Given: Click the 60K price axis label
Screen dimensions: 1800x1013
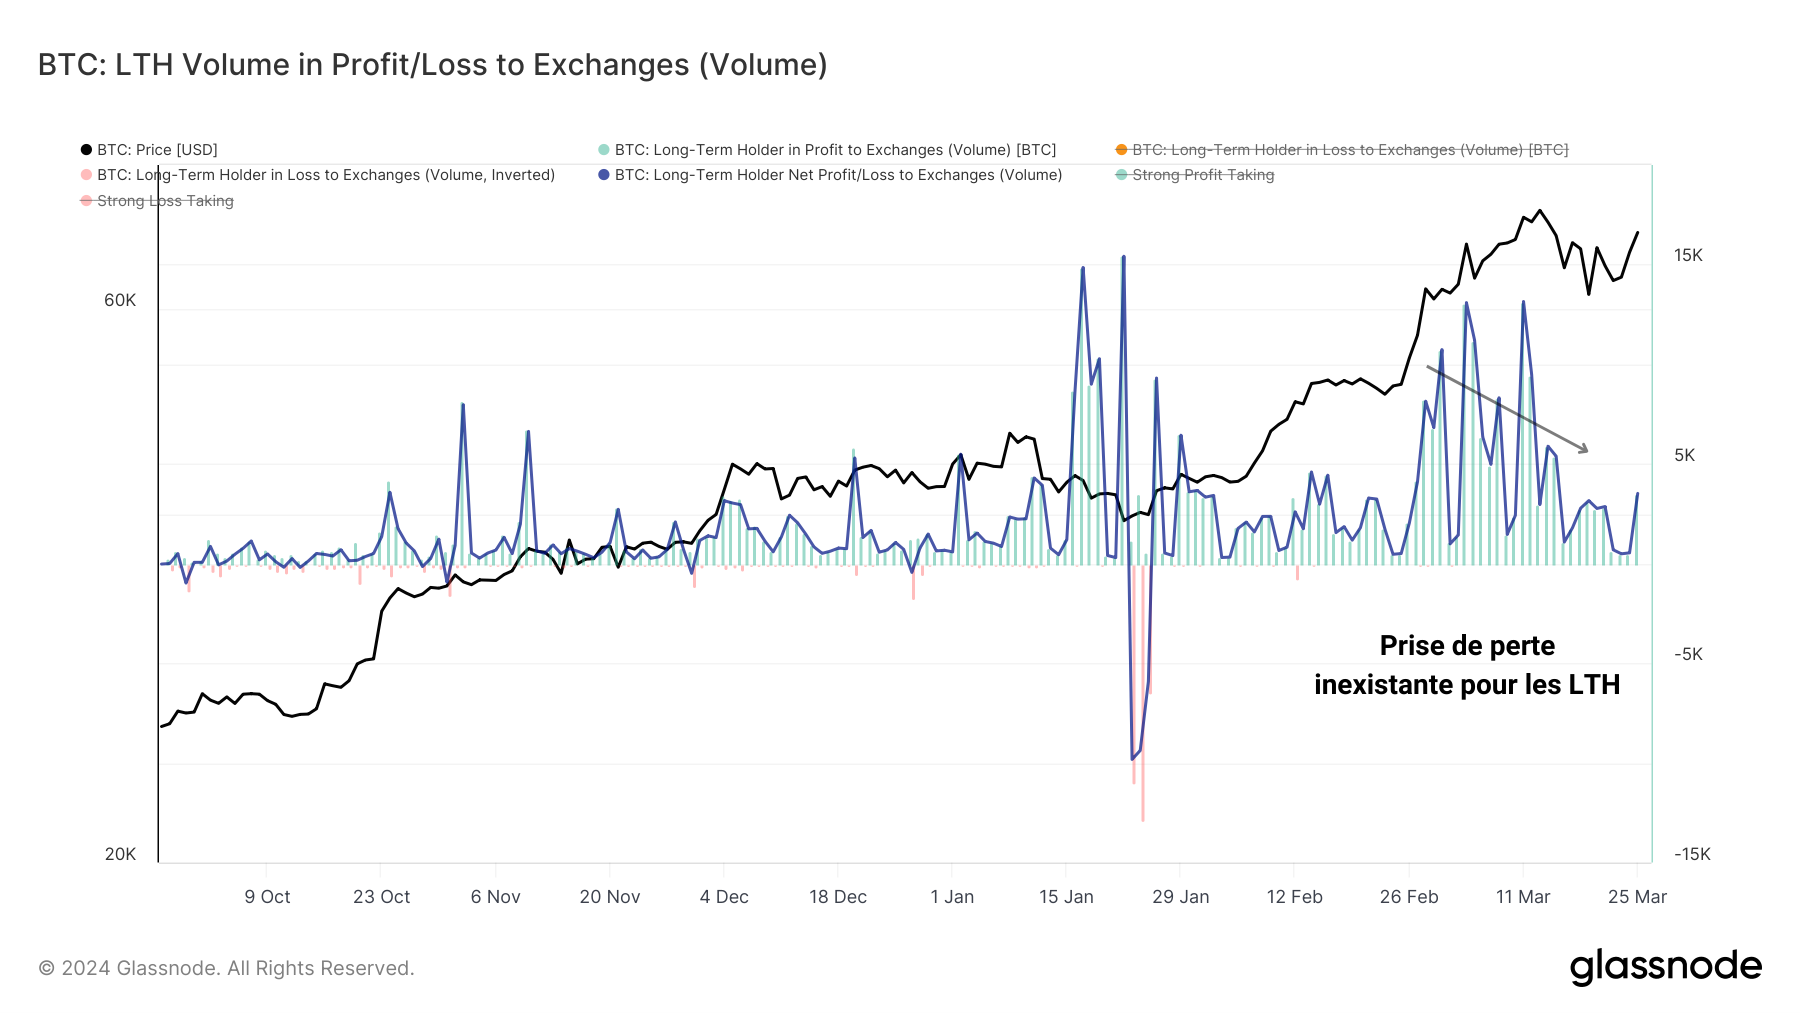Looking at the screenshot, I should pyautogui.click(x=120, y=301).
